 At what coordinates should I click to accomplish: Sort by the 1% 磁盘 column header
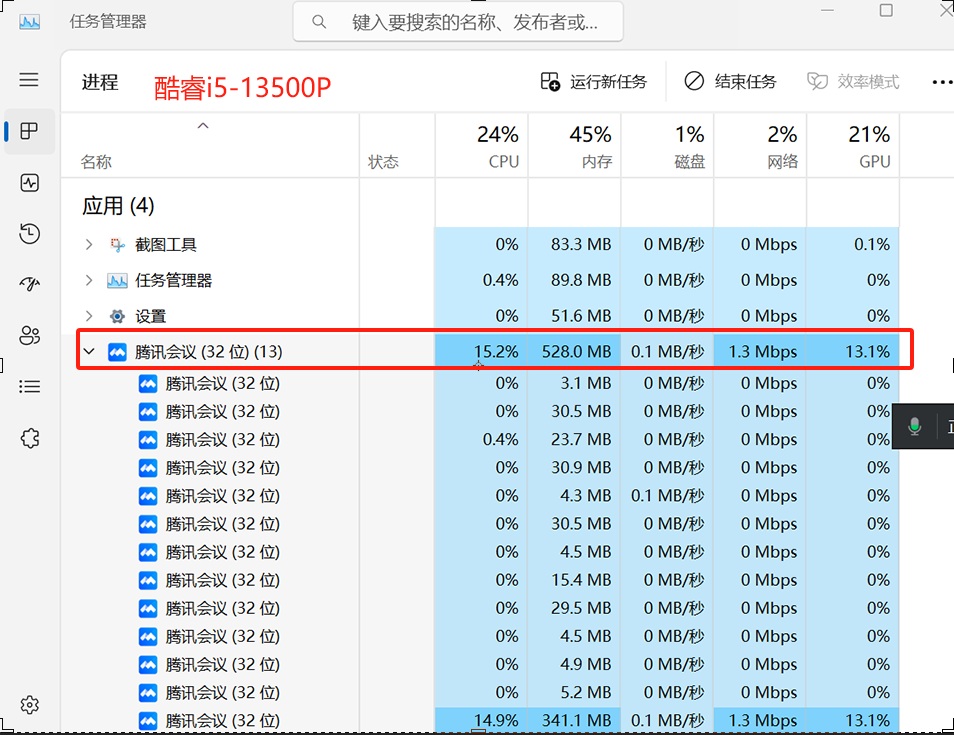pos(667,146)
